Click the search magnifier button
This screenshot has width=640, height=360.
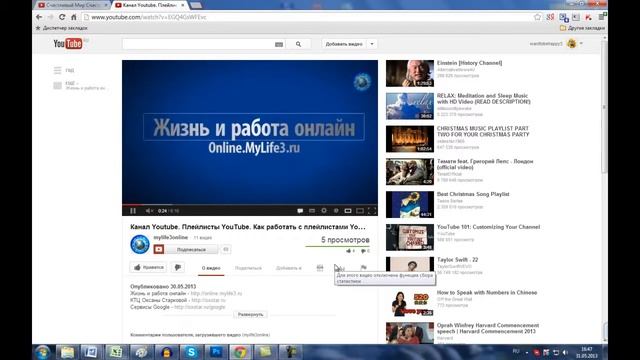tap(298, 44)
